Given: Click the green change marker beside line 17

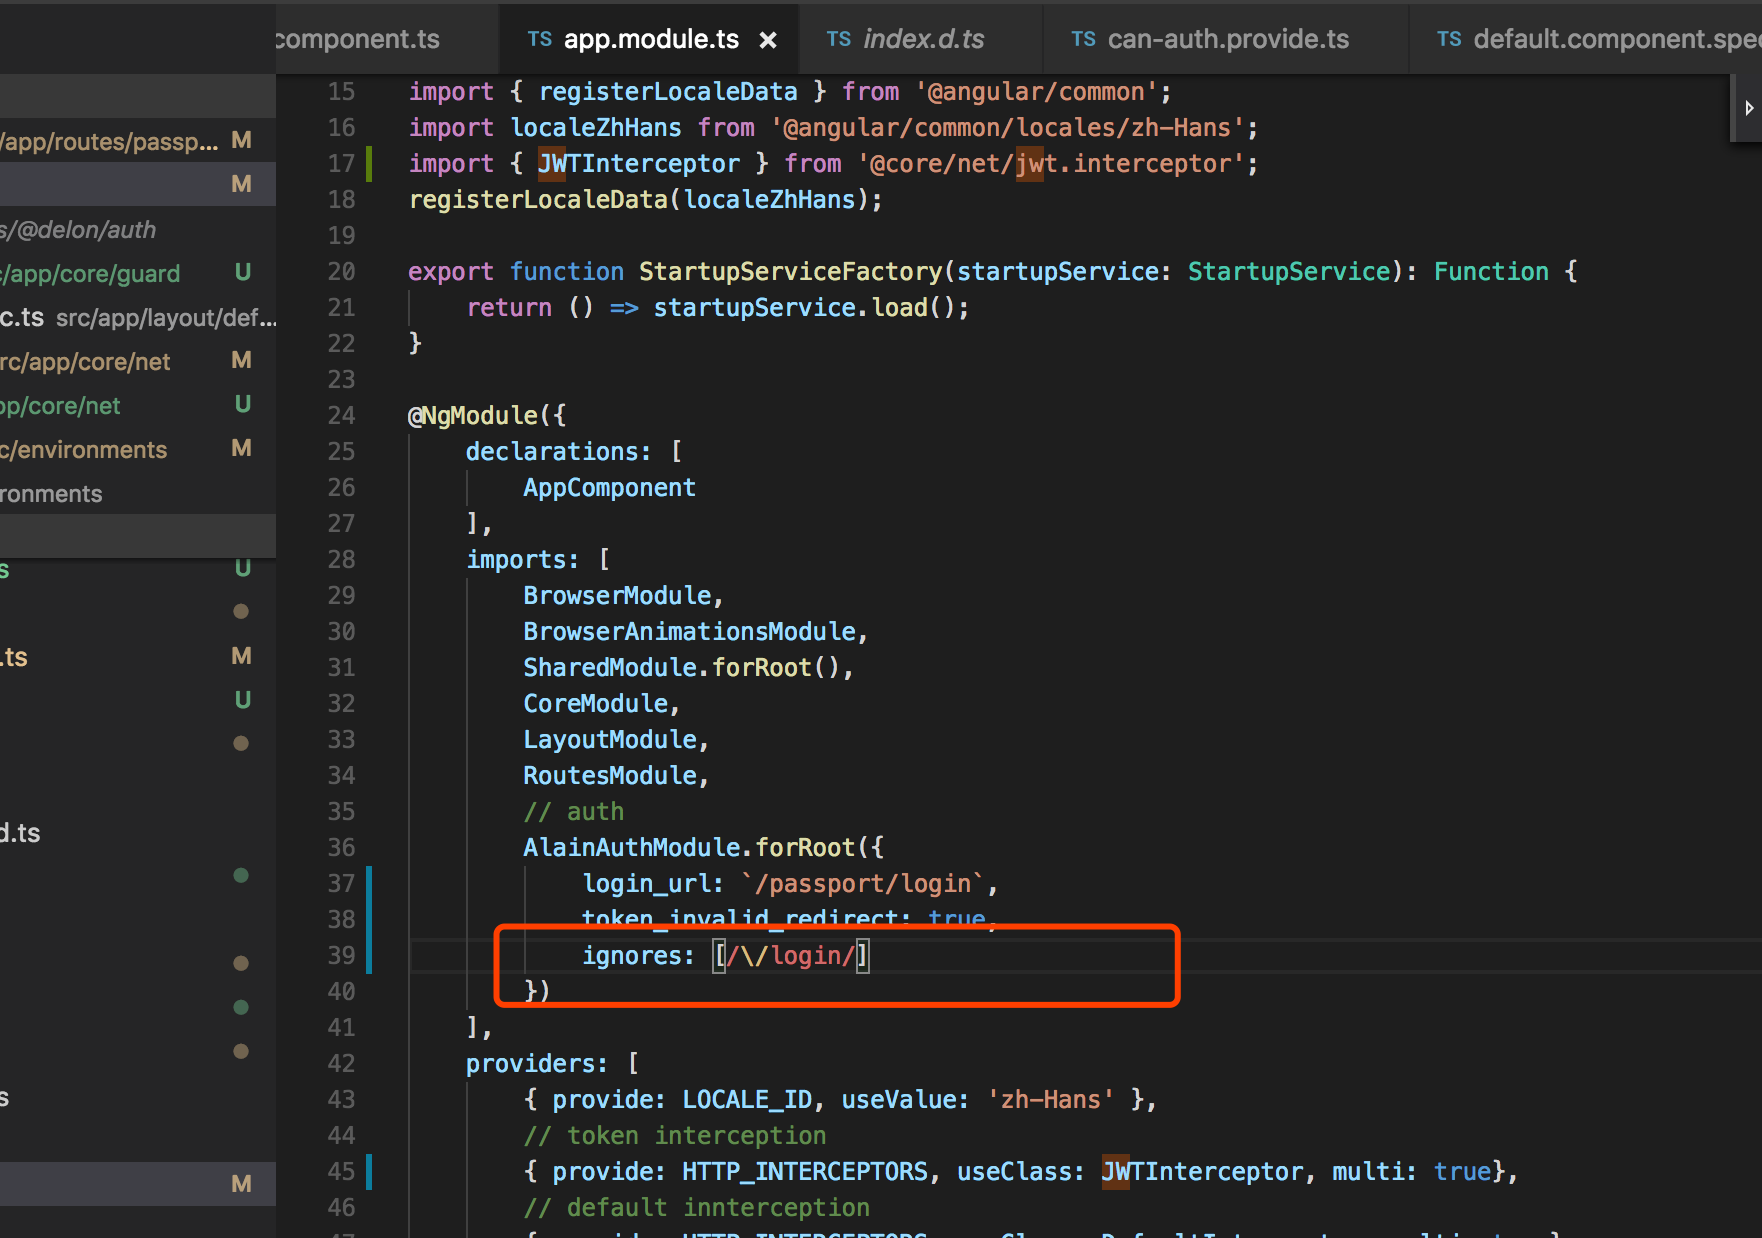Looking at the screenshot, I should (368, 163).
